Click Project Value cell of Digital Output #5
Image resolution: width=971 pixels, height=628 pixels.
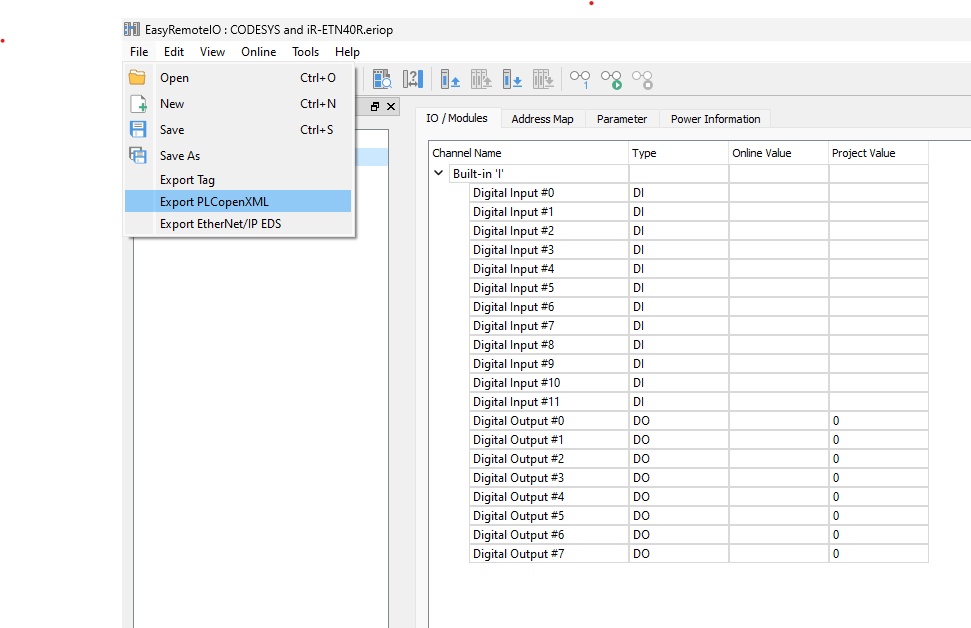(x=878, y=516)
